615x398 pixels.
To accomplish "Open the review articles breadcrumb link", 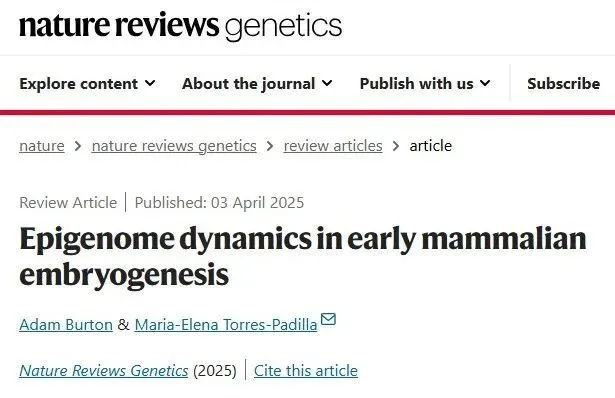I will coord(333,146).
